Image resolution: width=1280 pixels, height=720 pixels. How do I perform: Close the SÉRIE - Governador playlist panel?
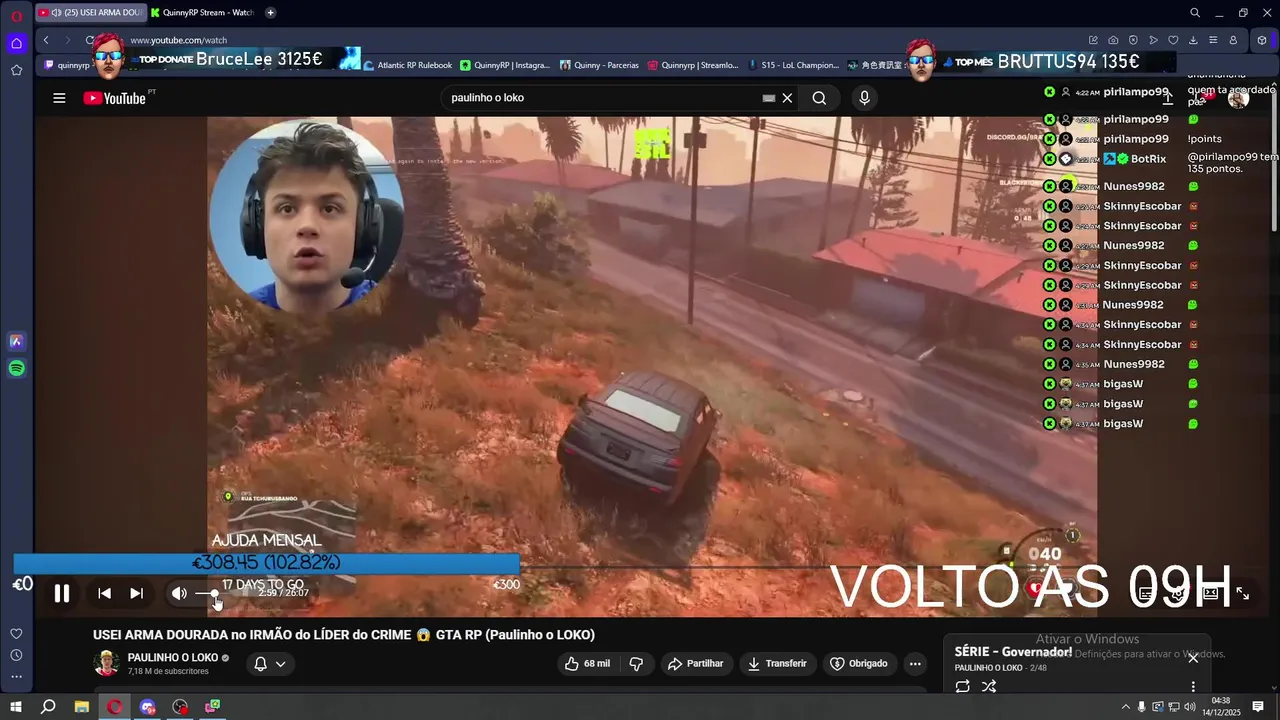[x=1192, y=658]
